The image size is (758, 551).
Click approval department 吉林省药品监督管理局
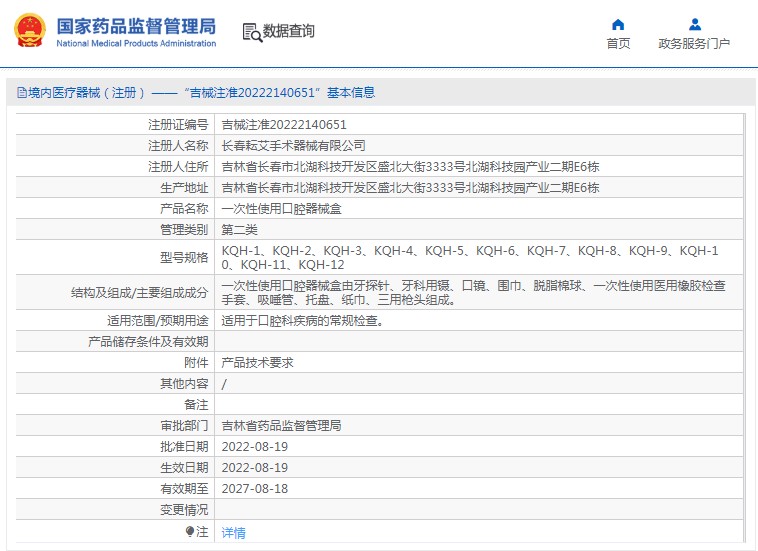coord(281,426)
